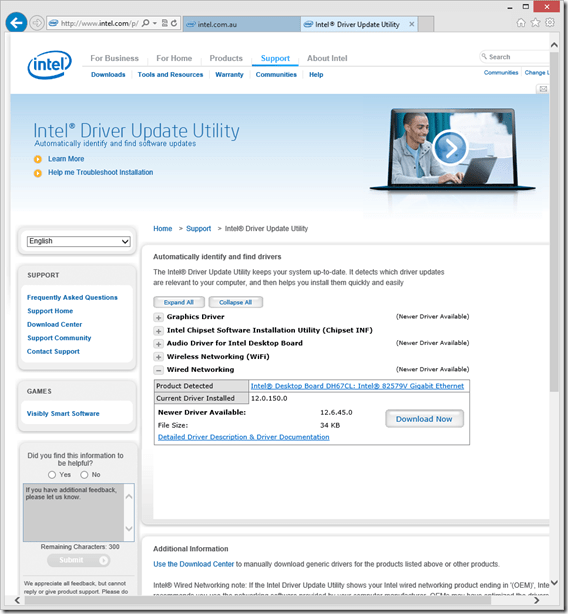Screen dimensions: 568x614
Task: Open Warranty link
Action: click(x=229, y=74)
